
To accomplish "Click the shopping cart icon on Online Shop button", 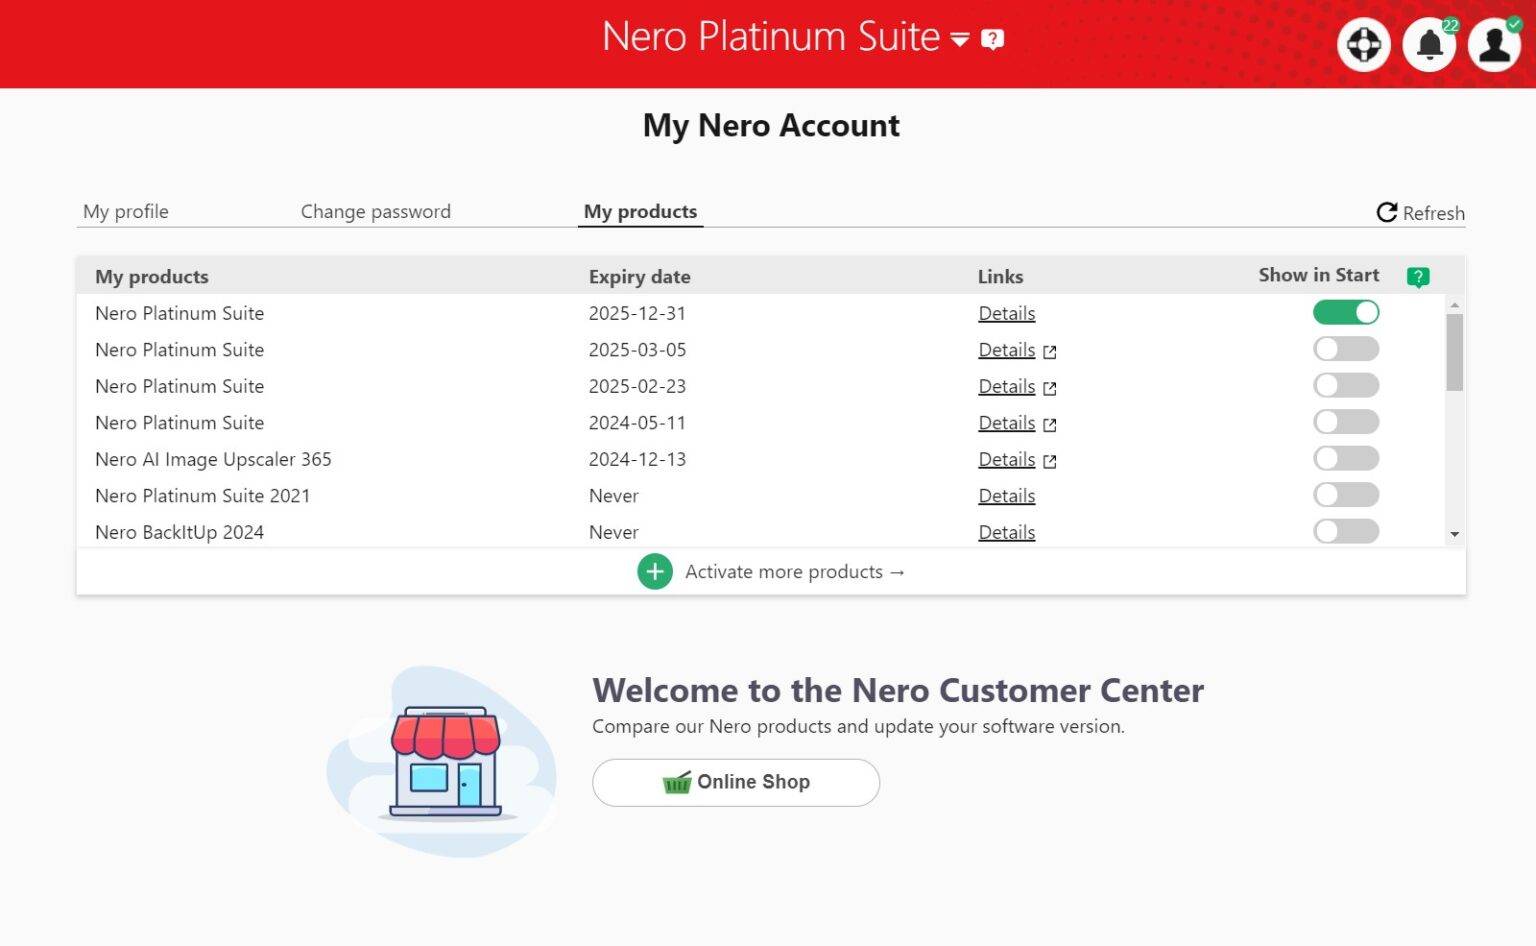I will (x=676, y=782).
